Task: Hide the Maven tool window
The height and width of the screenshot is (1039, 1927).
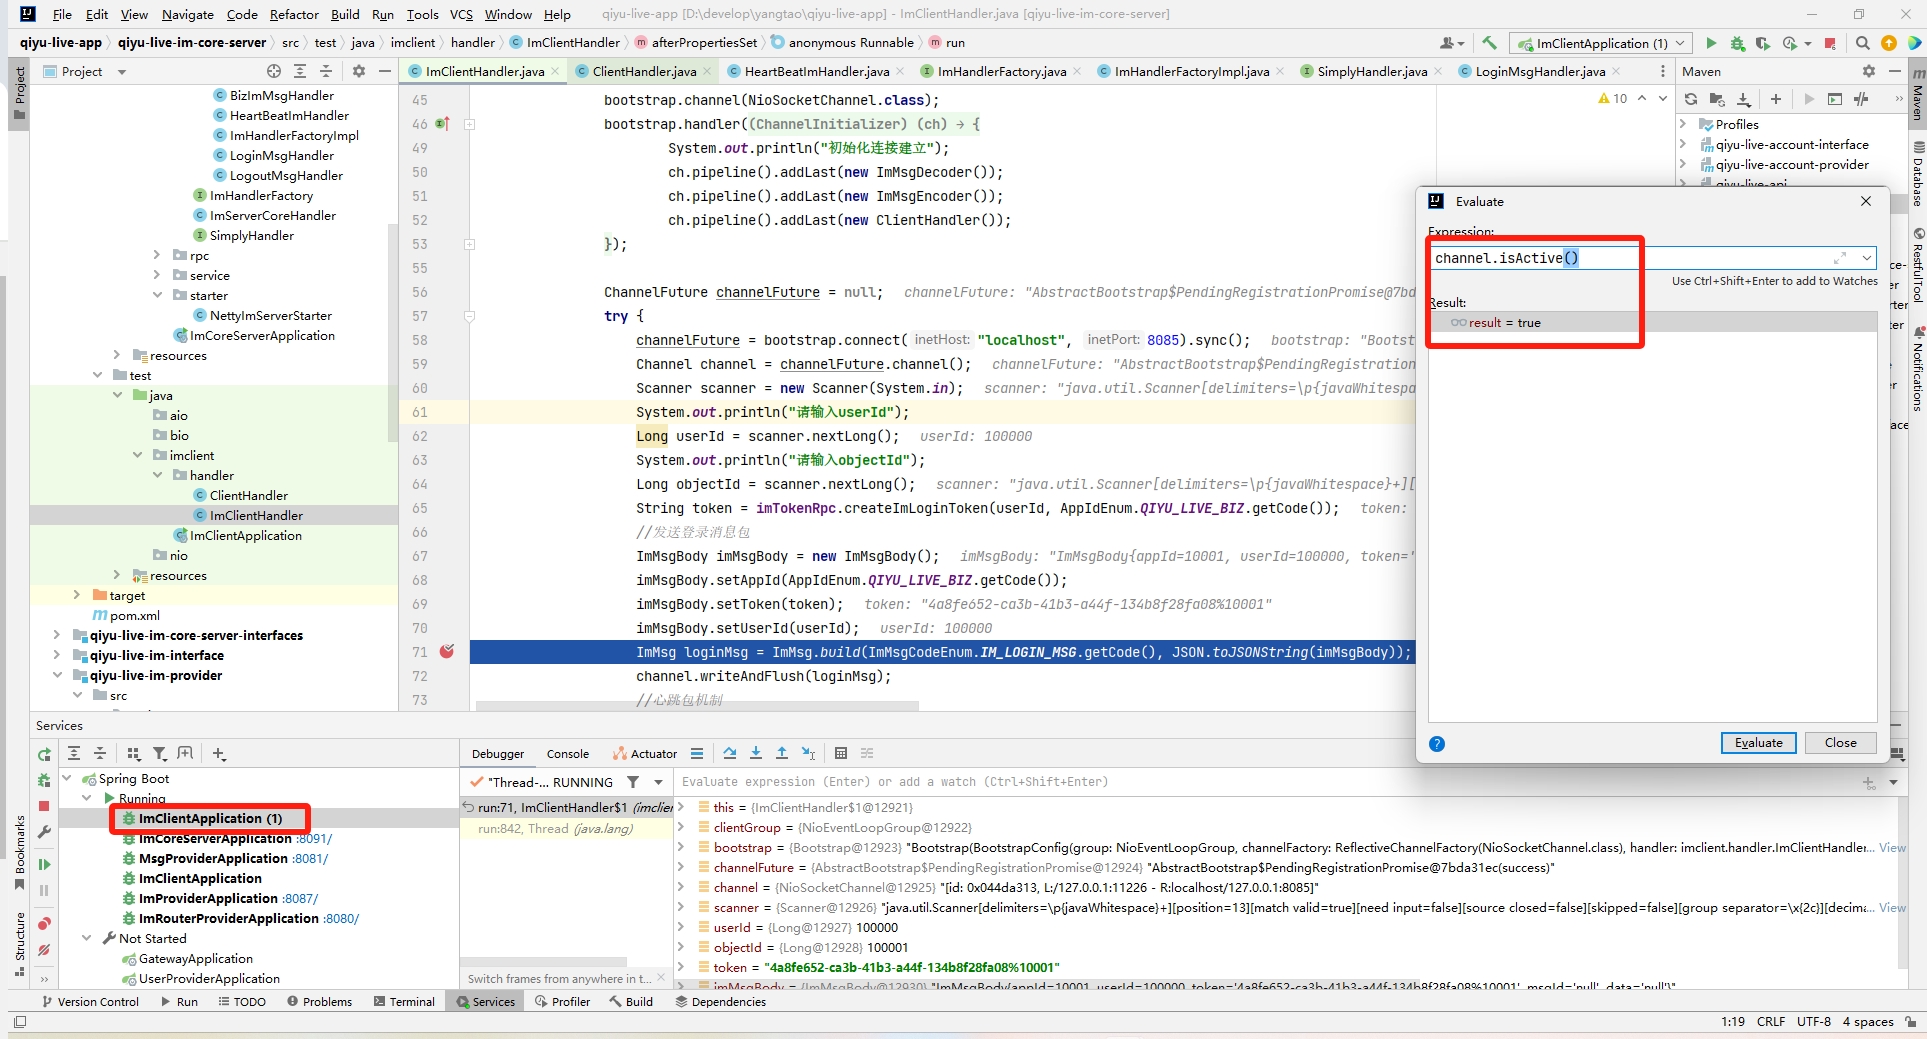Action: pyautogui.click(x=1894, y=71)
